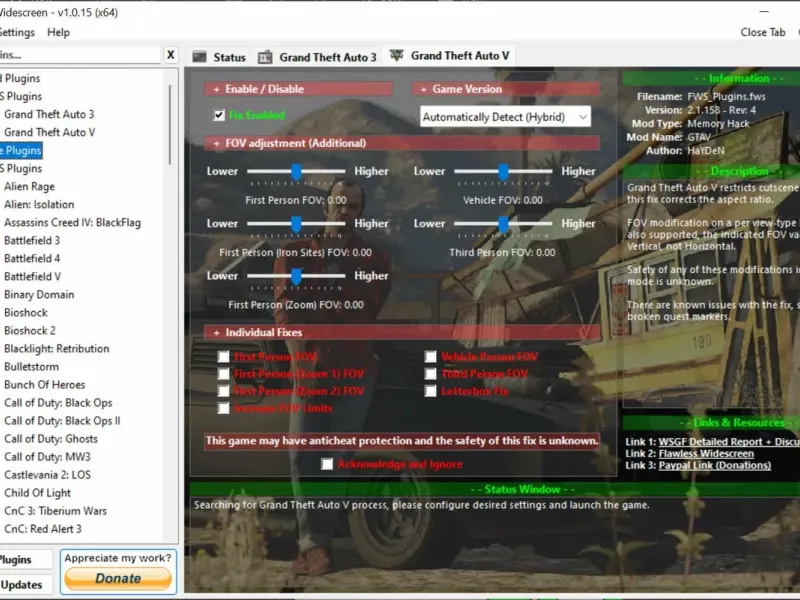Screen dimensions: 800x600
Task: Toggle the Fix Enabled checkbox
Action: tap(219, 115)
